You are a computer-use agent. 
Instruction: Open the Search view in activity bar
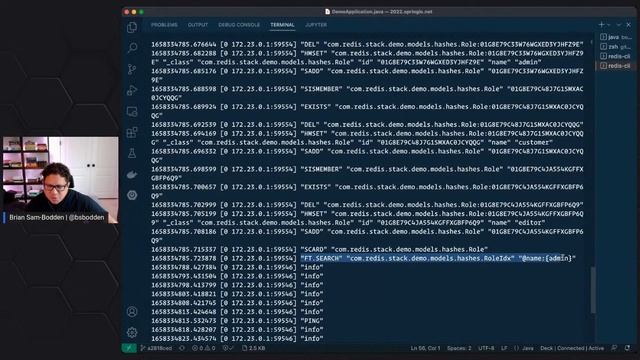(132, 48)
